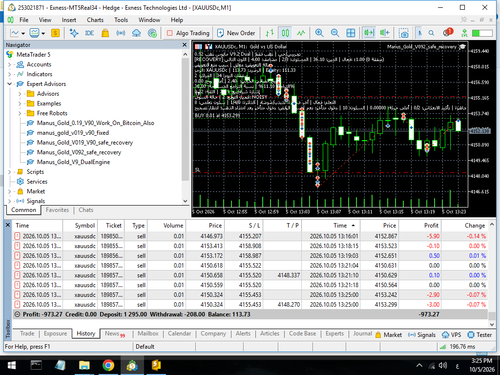Open the Market Watch dollar icon
Image resolution: width=500 pixels, height=375 pixels.
55,33
